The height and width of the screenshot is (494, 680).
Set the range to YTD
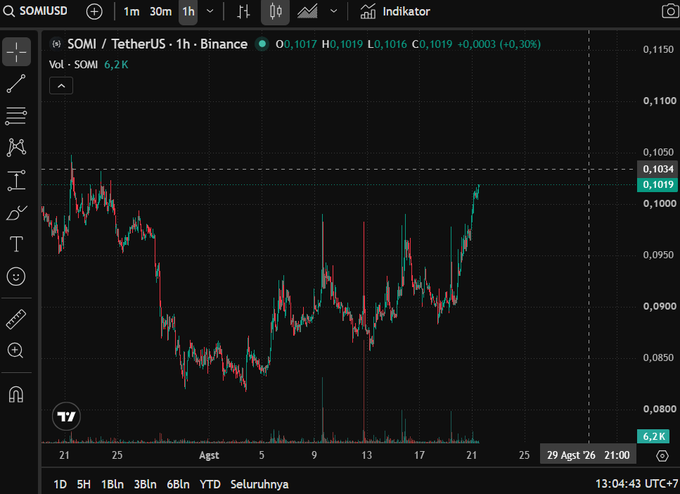(x=210, y=484)
